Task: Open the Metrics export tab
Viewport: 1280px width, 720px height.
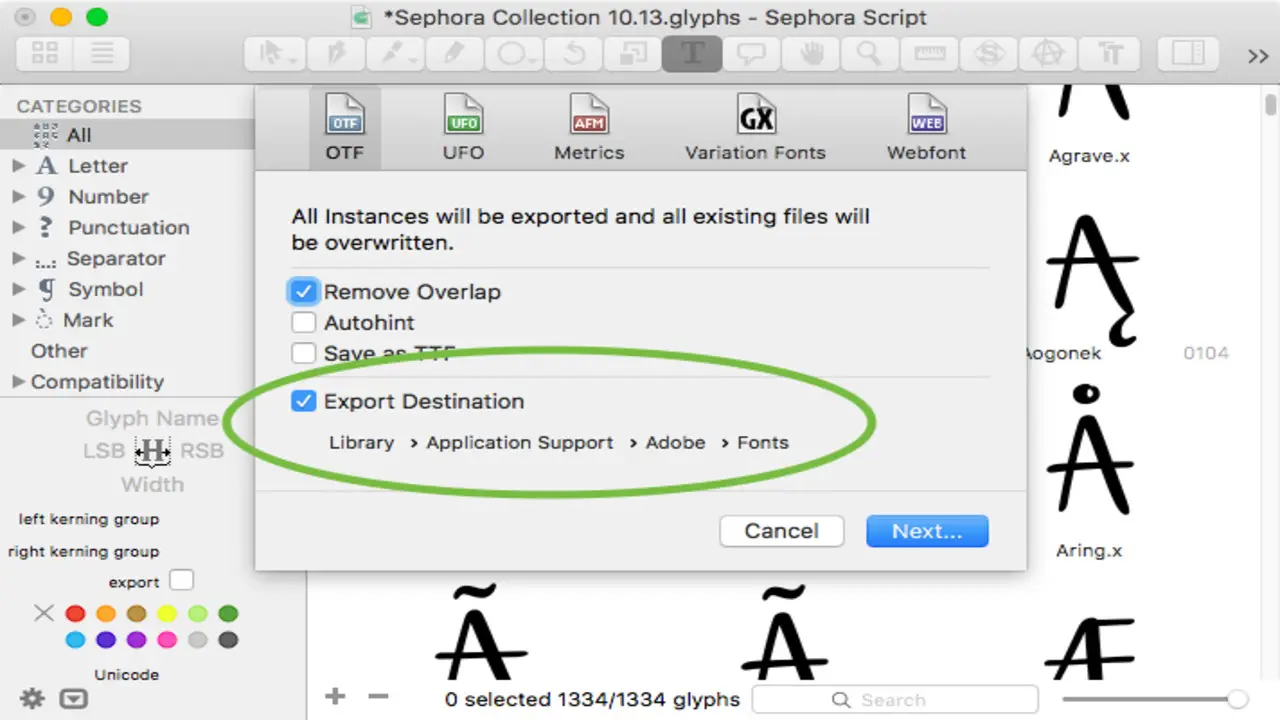Action: click(589, 127)
